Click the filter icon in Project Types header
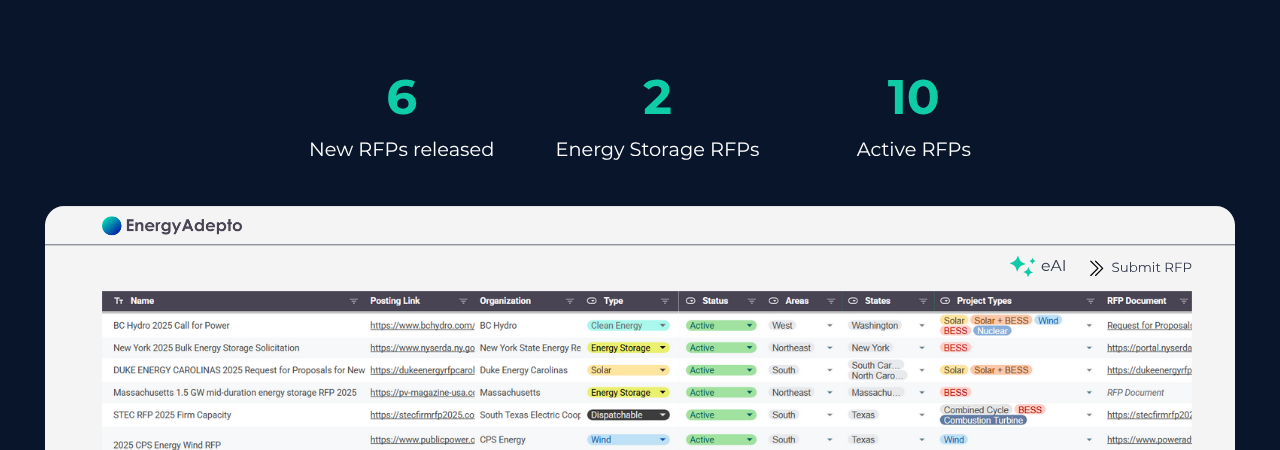 pos(1092,301)
